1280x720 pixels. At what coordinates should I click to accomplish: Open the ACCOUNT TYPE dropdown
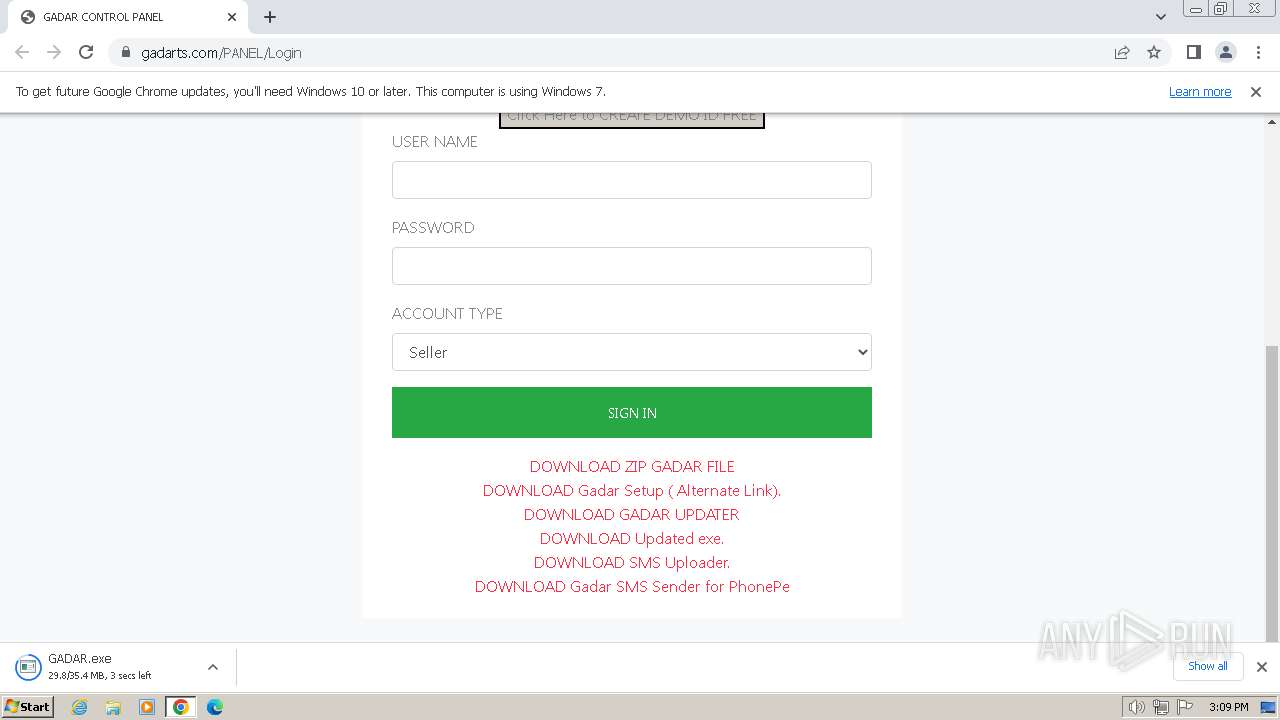(632, 352)
